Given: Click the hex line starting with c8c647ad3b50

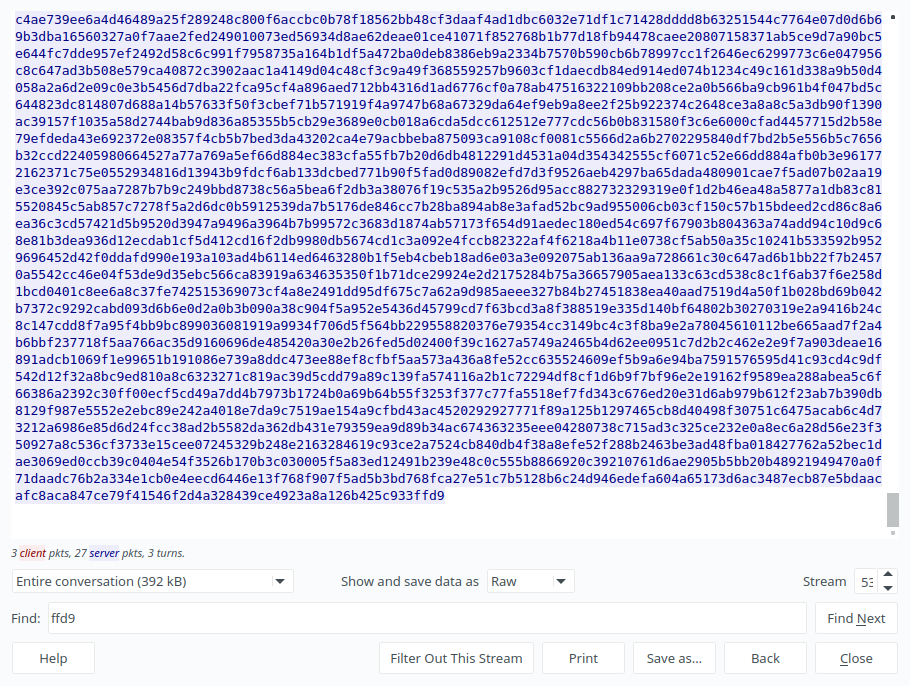Looking at the screenshot, I should tap(449, 71).
